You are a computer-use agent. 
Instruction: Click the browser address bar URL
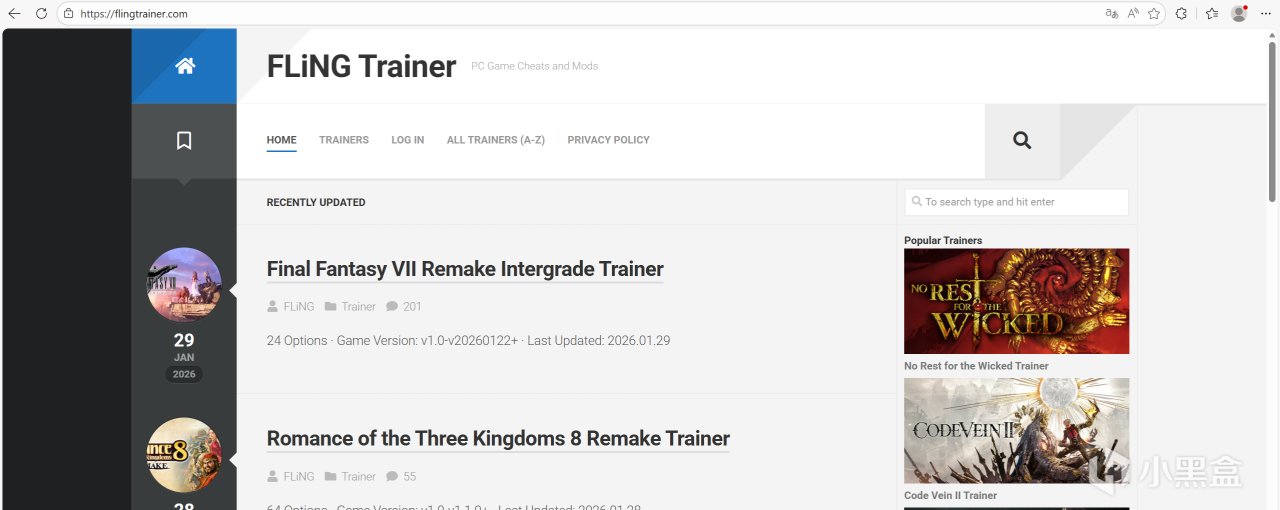click(134, 14)
